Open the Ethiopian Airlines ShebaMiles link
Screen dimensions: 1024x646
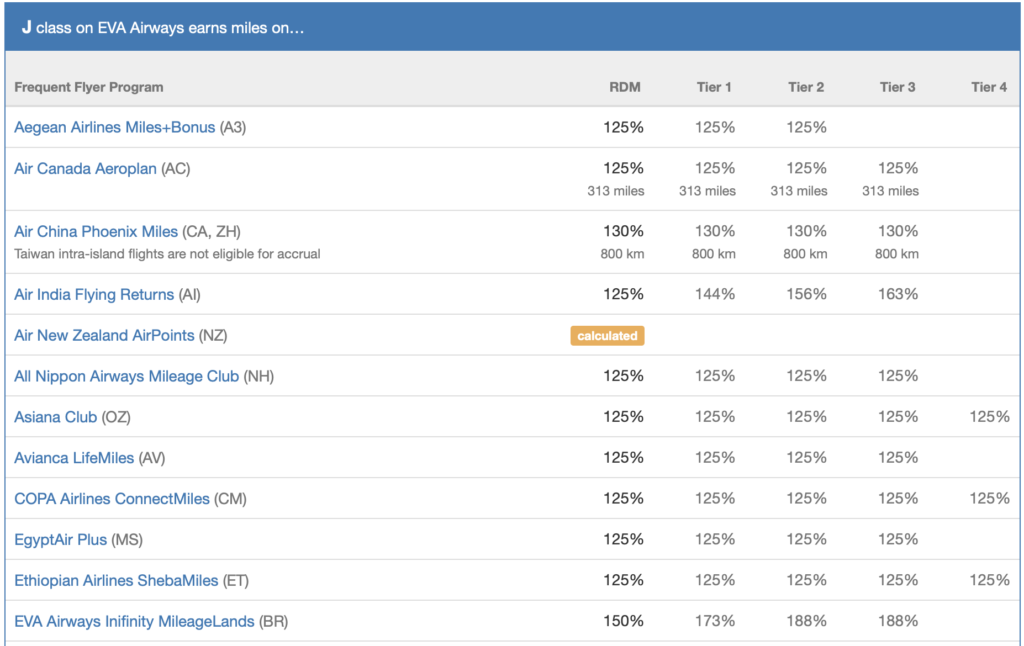[116, 580]
